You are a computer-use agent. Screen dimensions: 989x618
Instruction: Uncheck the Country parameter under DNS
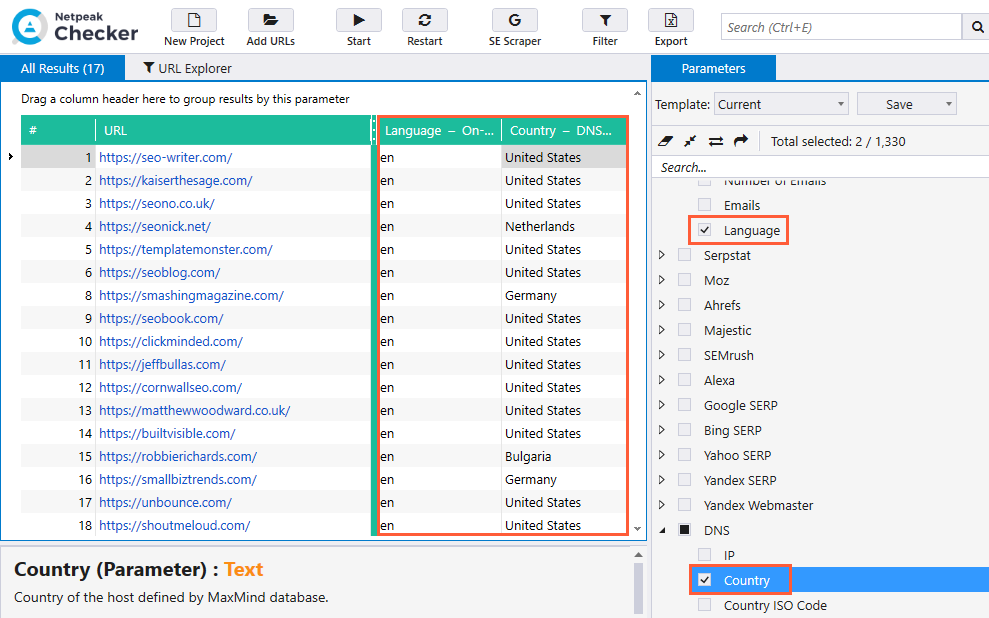coord(705,580)
